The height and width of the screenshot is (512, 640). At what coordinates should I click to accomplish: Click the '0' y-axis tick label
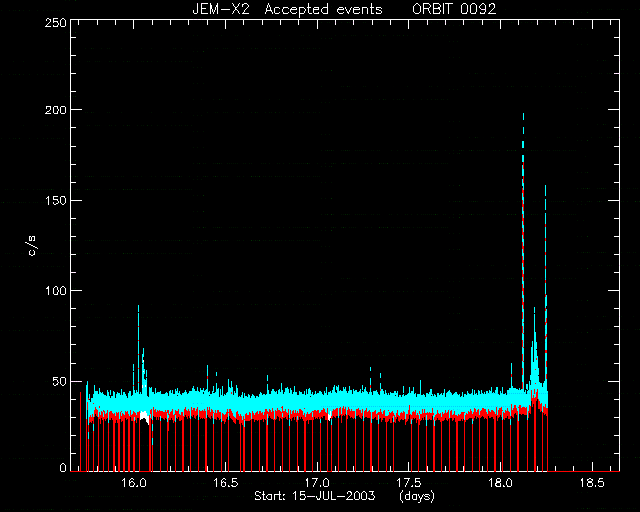point(63,467)
